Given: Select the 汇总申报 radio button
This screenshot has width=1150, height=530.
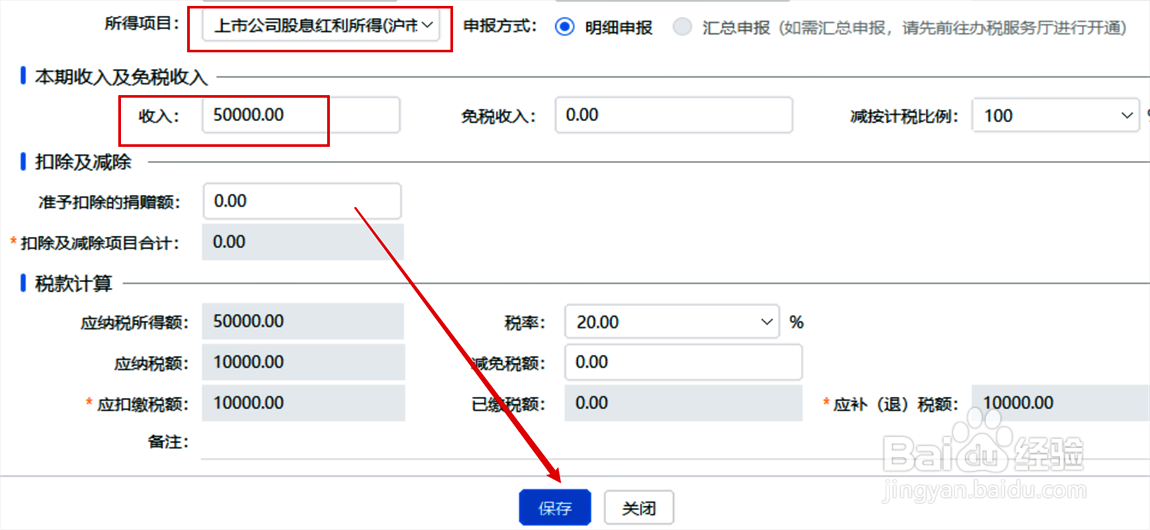Looking at the screenshot, I should coord(683,28).
